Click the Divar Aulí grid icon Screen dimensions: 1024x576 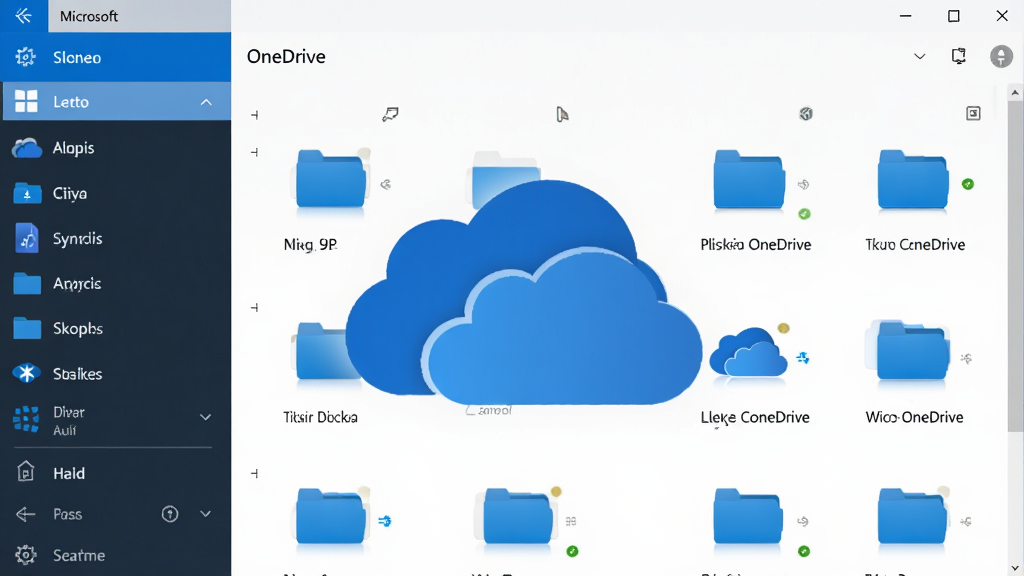(26, 419)
